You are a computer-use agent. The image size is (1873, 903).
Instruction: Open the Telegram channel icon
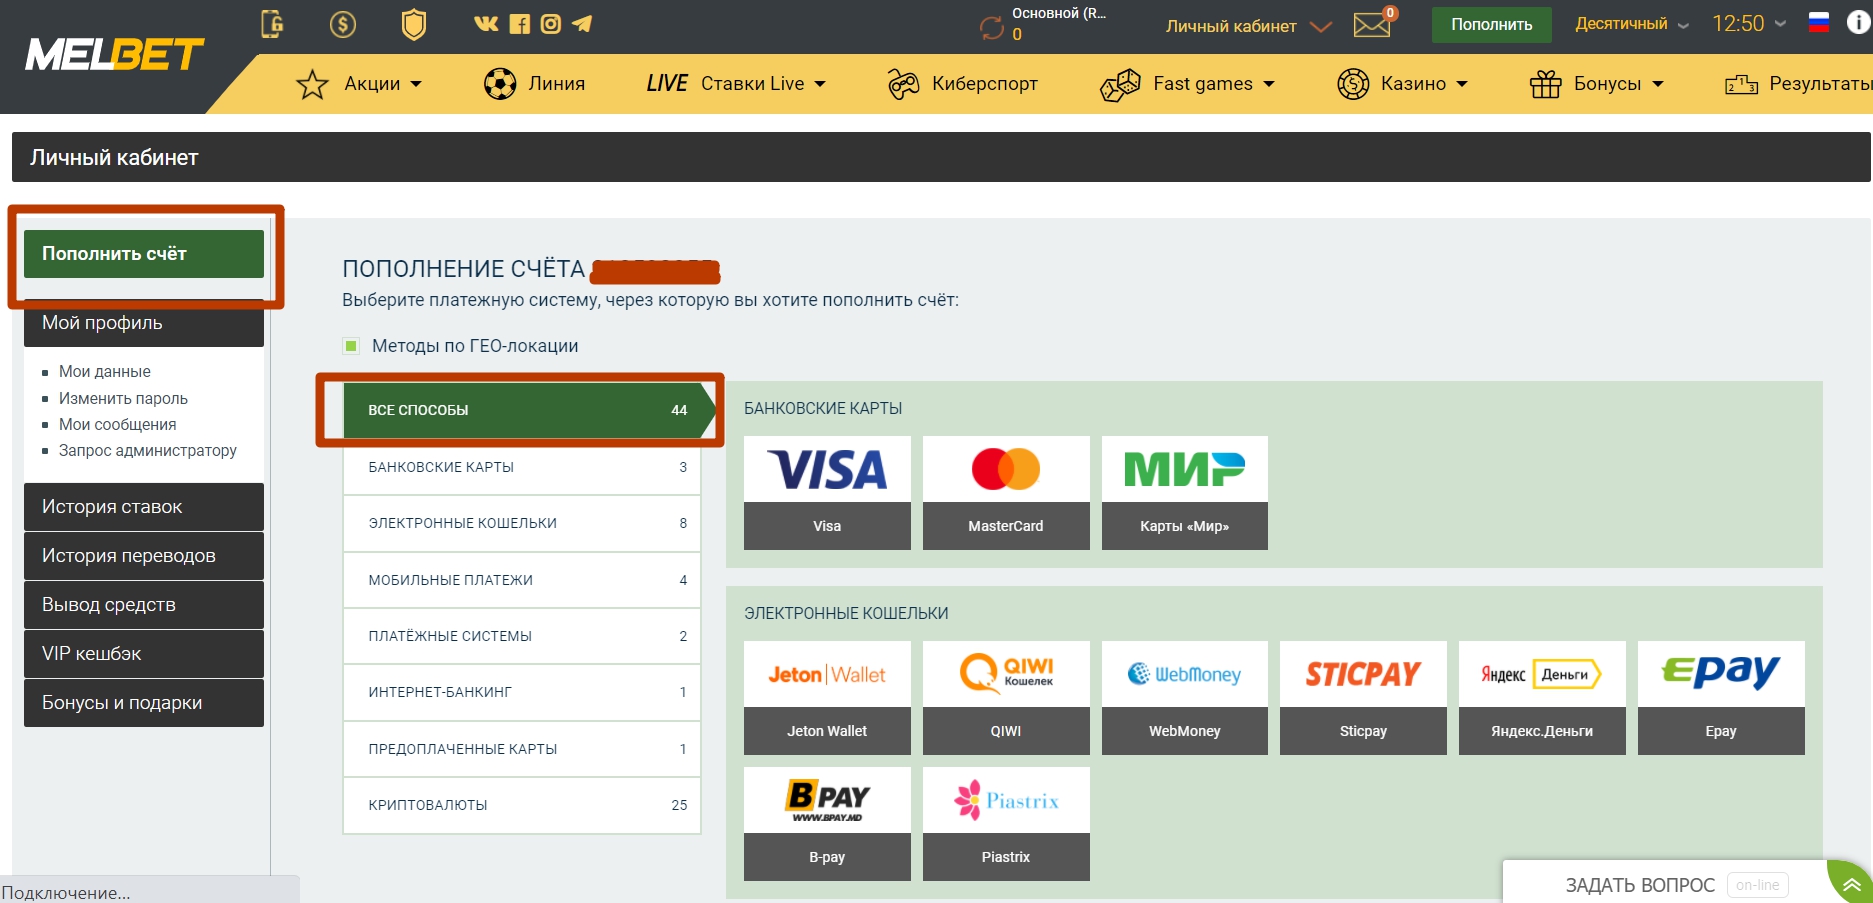tap(582, 24)
